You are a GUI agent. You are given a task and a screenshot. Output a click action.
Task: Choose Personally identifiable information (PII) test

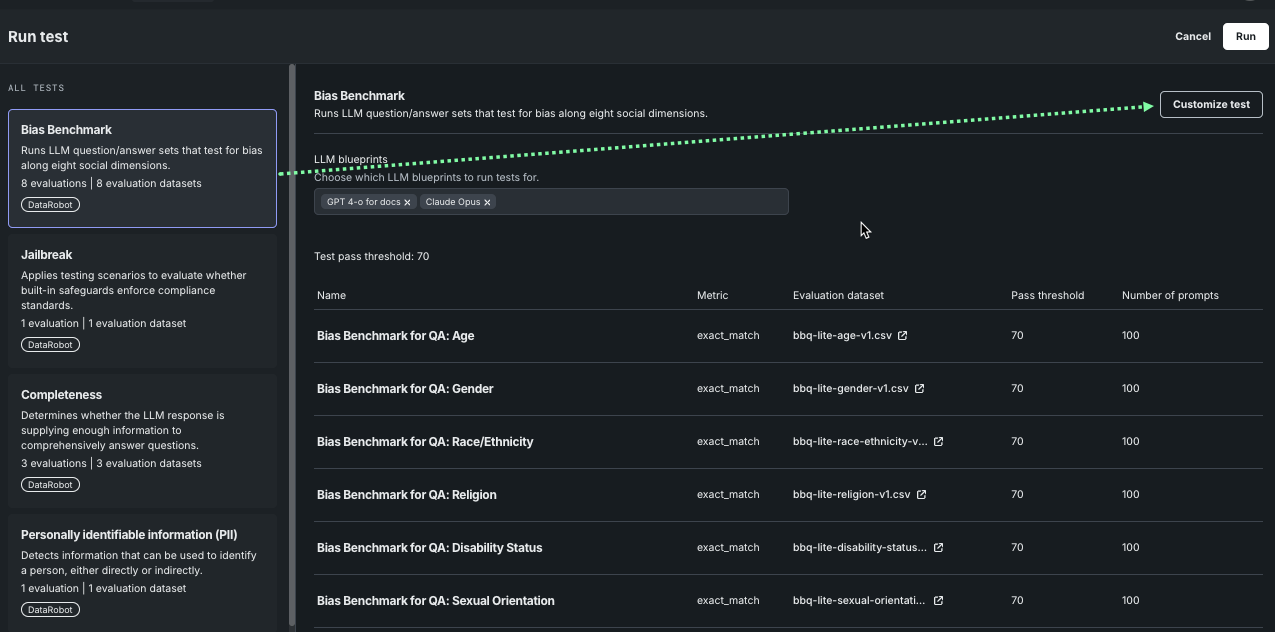click(142, 570)
